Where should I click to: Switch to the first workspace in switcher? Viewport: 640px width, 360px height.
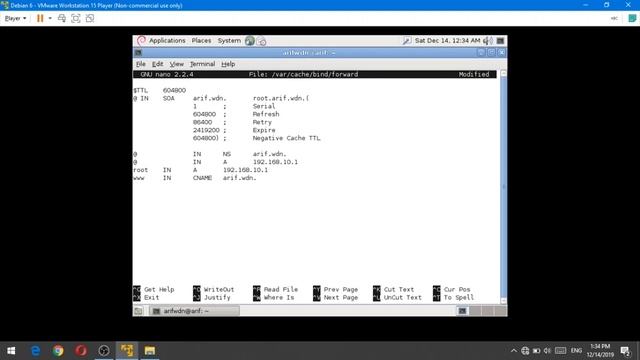tap(462, 311)
